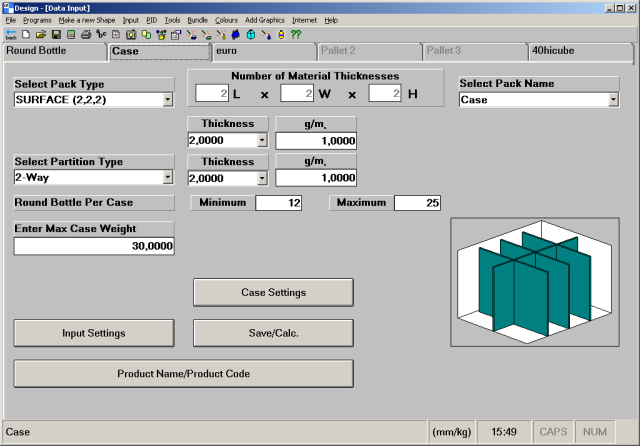Viewport: 640px width, 446px height.
Task: Open the Bundle menu
Action: tap(198, 20)
